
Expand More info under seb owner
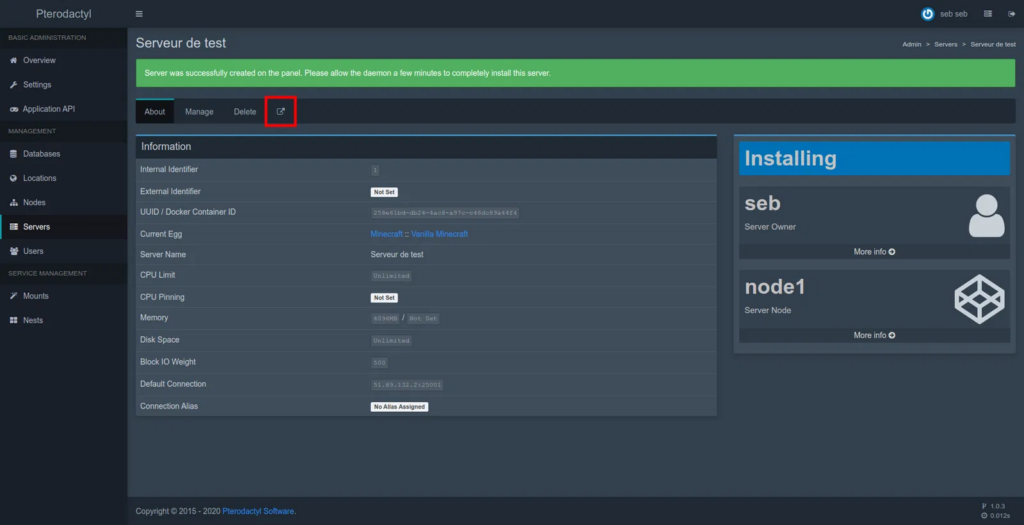pyautogui.click(x=874, y=252)
